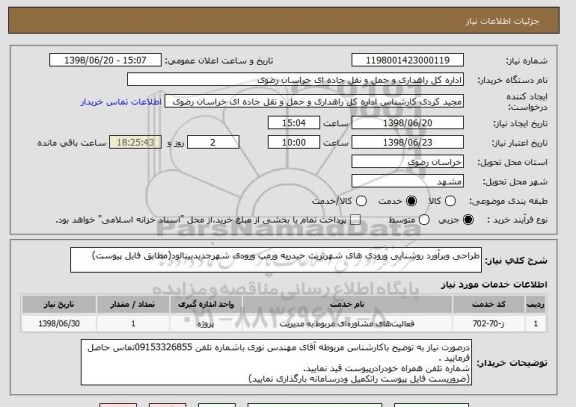
Task: Click the تعداد / مقدار column header
Action: pos(133,305)
